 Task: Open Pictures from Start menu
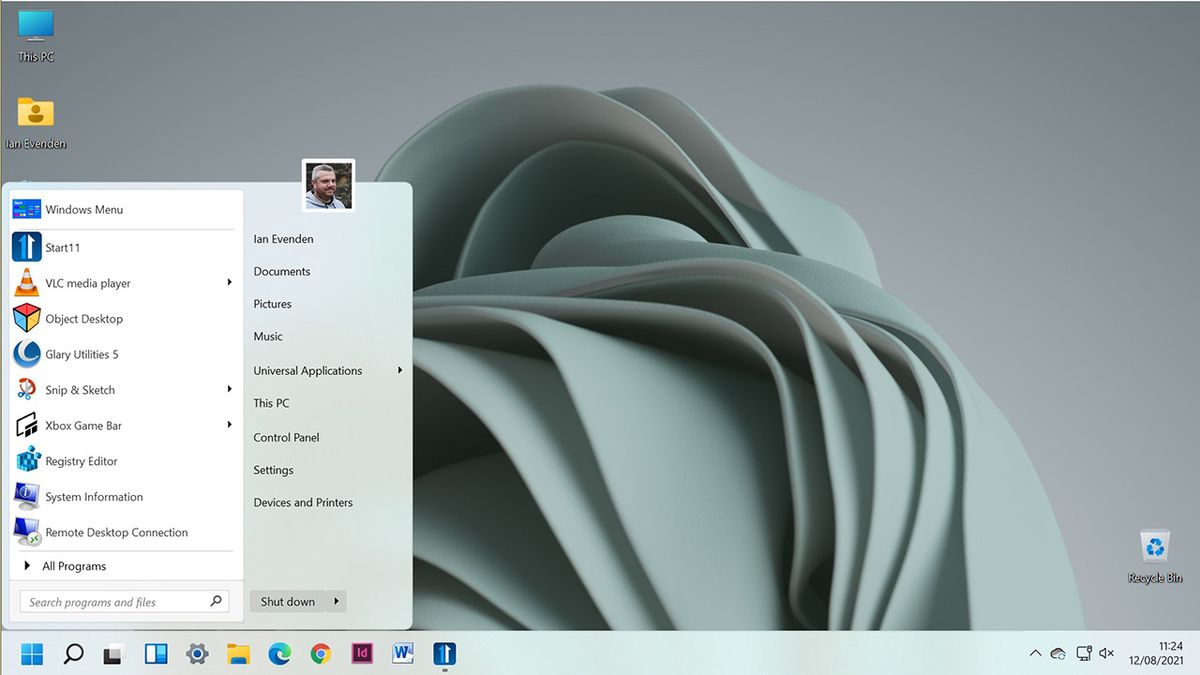click(273, 304)
